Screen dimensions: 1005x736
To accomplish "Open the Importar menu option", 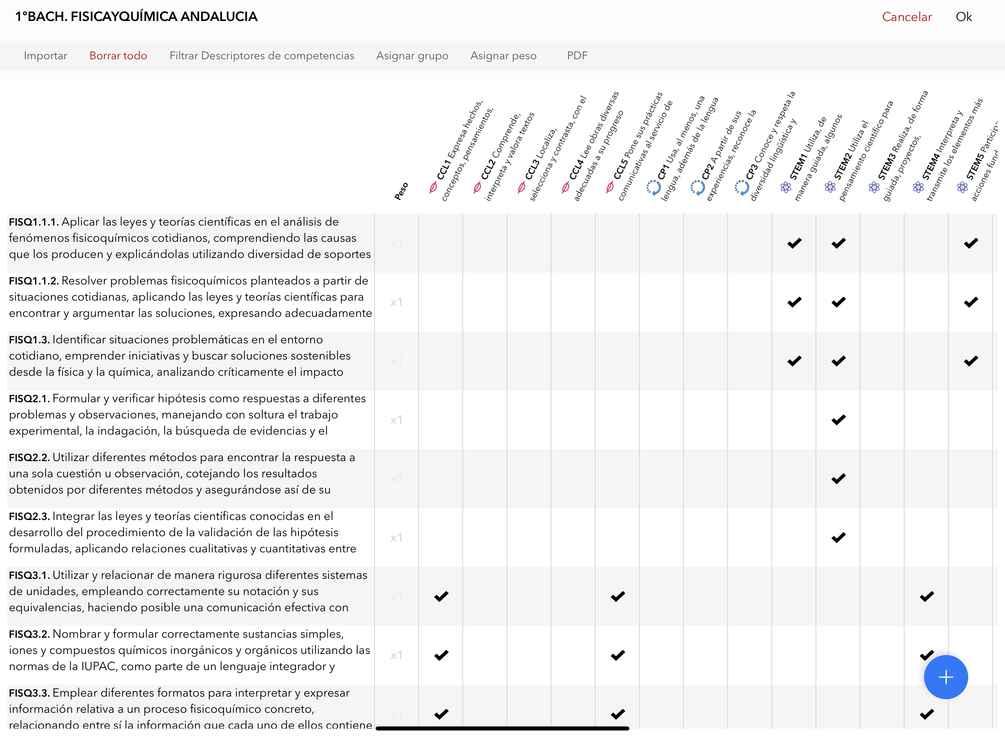I will click(x=46, y=56).
